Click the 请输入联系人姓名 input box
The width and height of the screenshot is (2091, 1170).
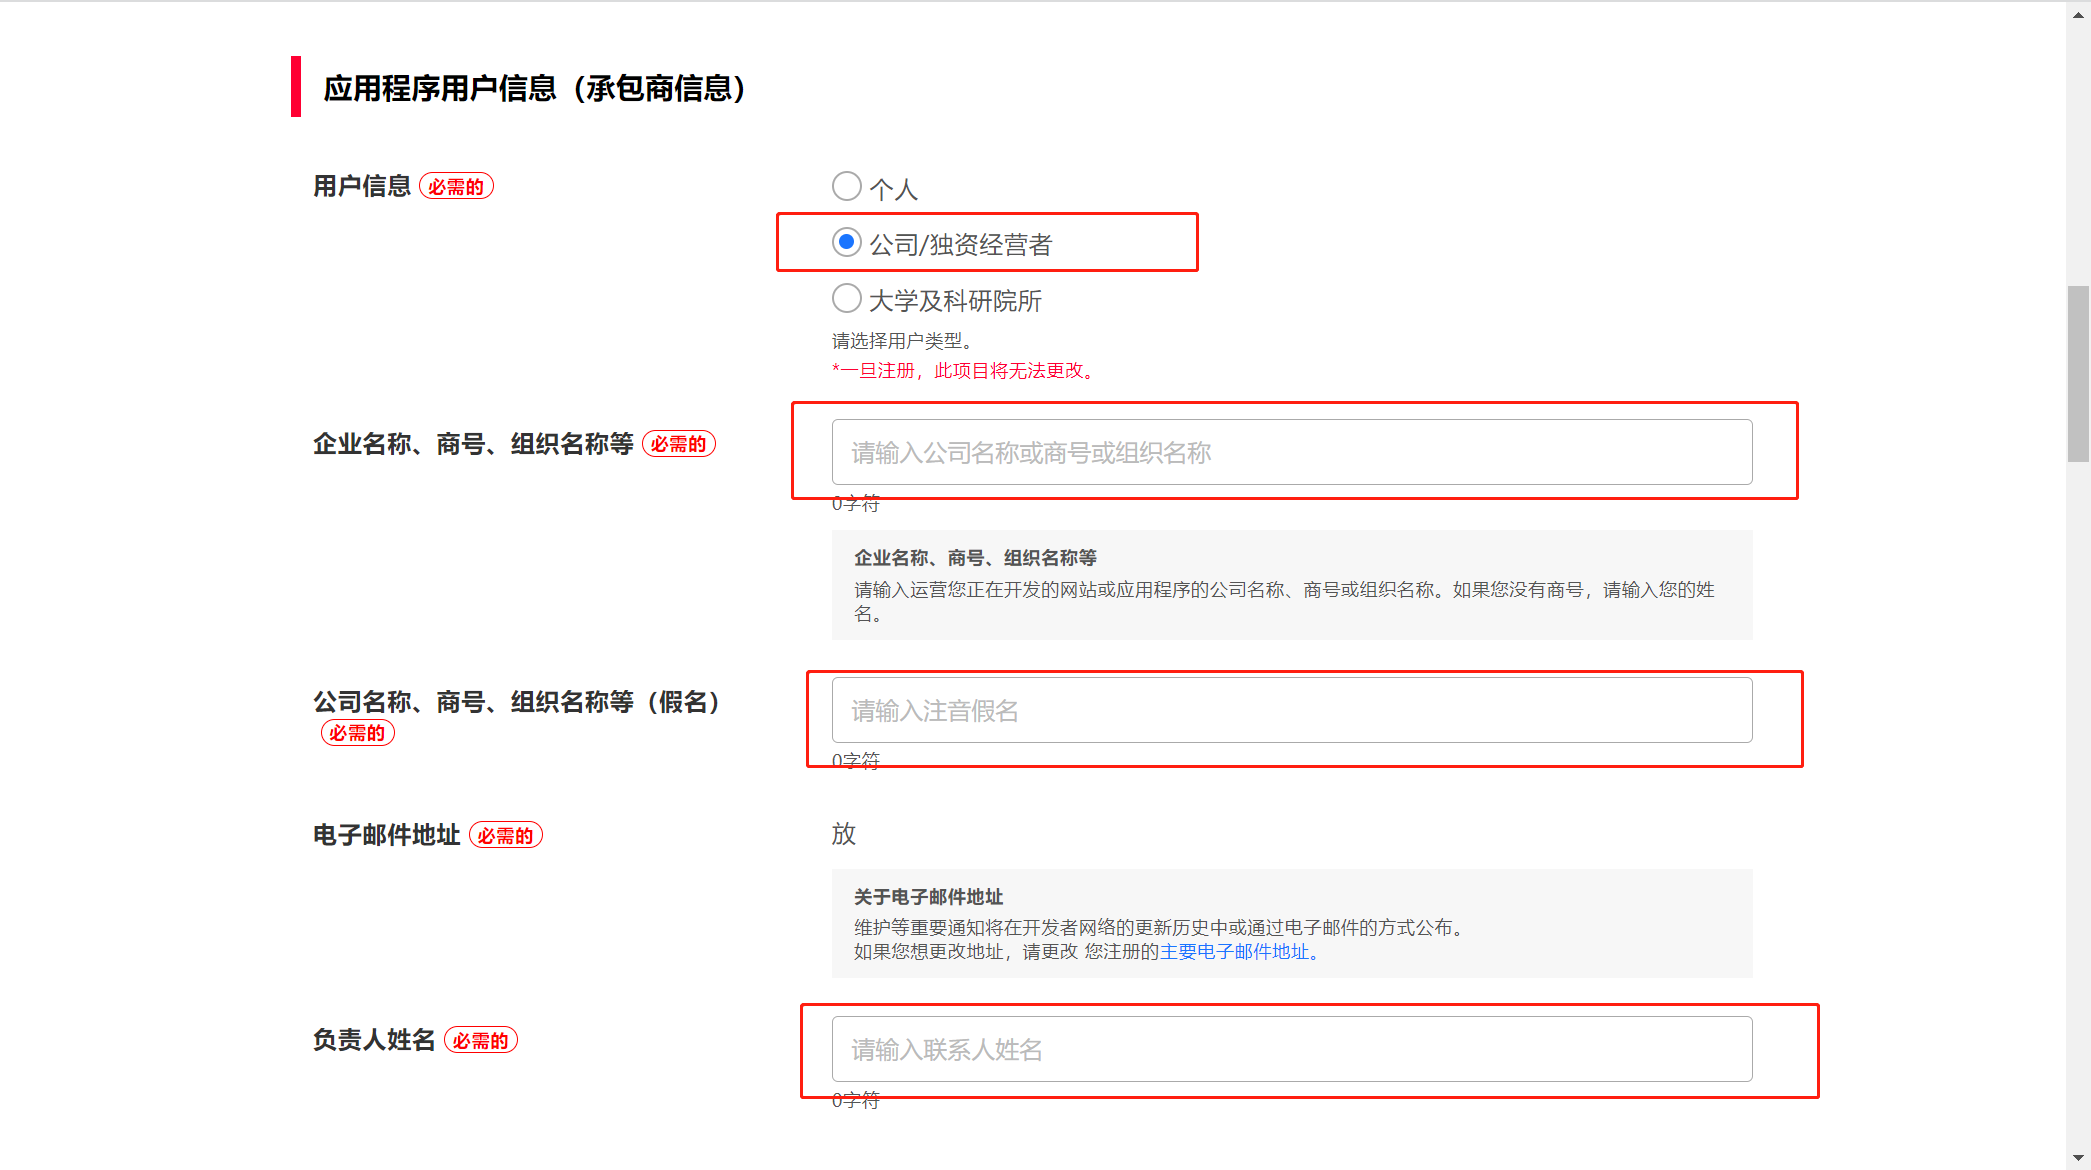pos(1291,1049)
